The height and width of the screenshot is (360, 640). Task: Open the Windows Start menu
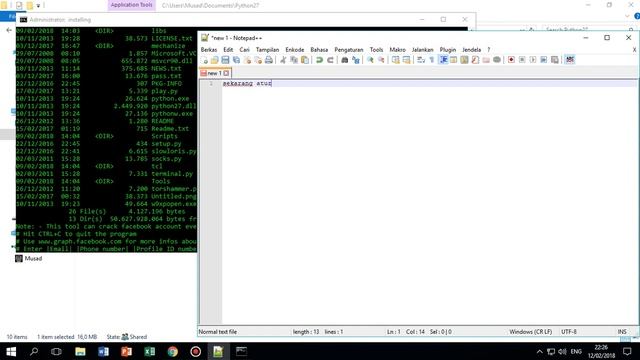pos(11,351)
